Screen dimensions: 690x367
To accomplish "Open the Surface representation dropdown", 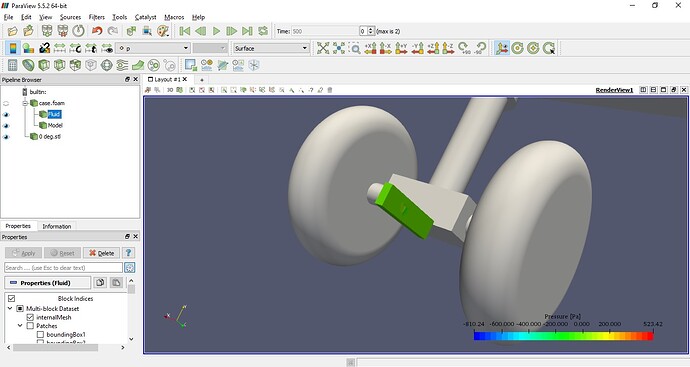I will [271, 48].
